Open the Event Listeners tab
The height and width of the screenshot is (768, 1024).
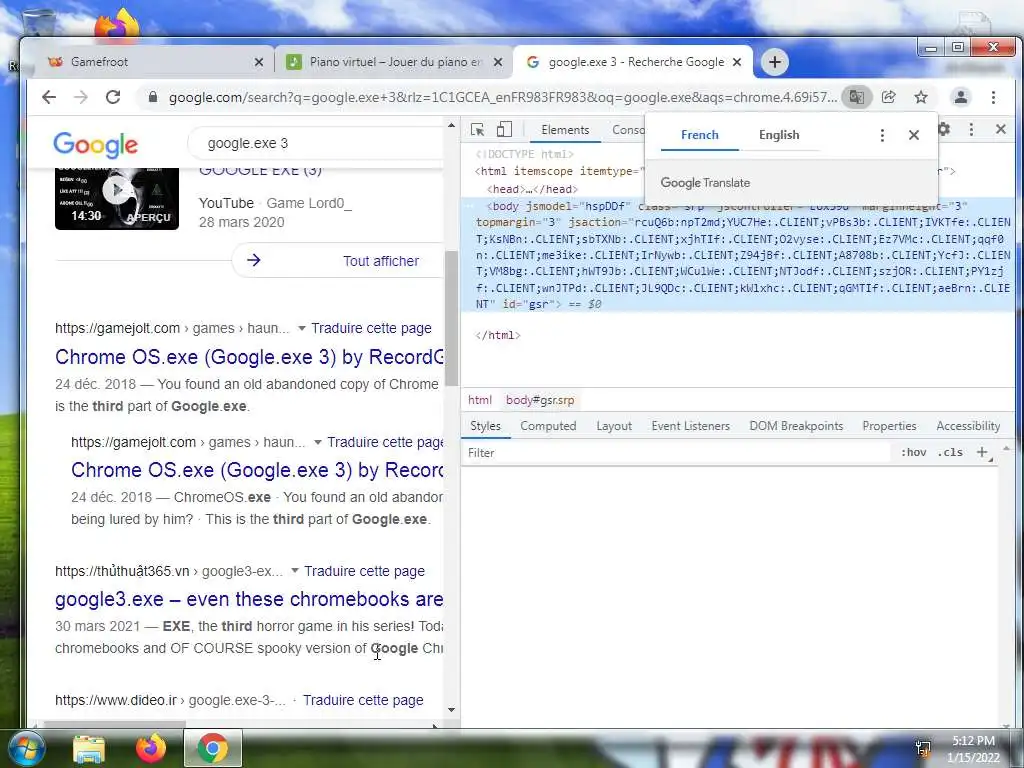690,426
